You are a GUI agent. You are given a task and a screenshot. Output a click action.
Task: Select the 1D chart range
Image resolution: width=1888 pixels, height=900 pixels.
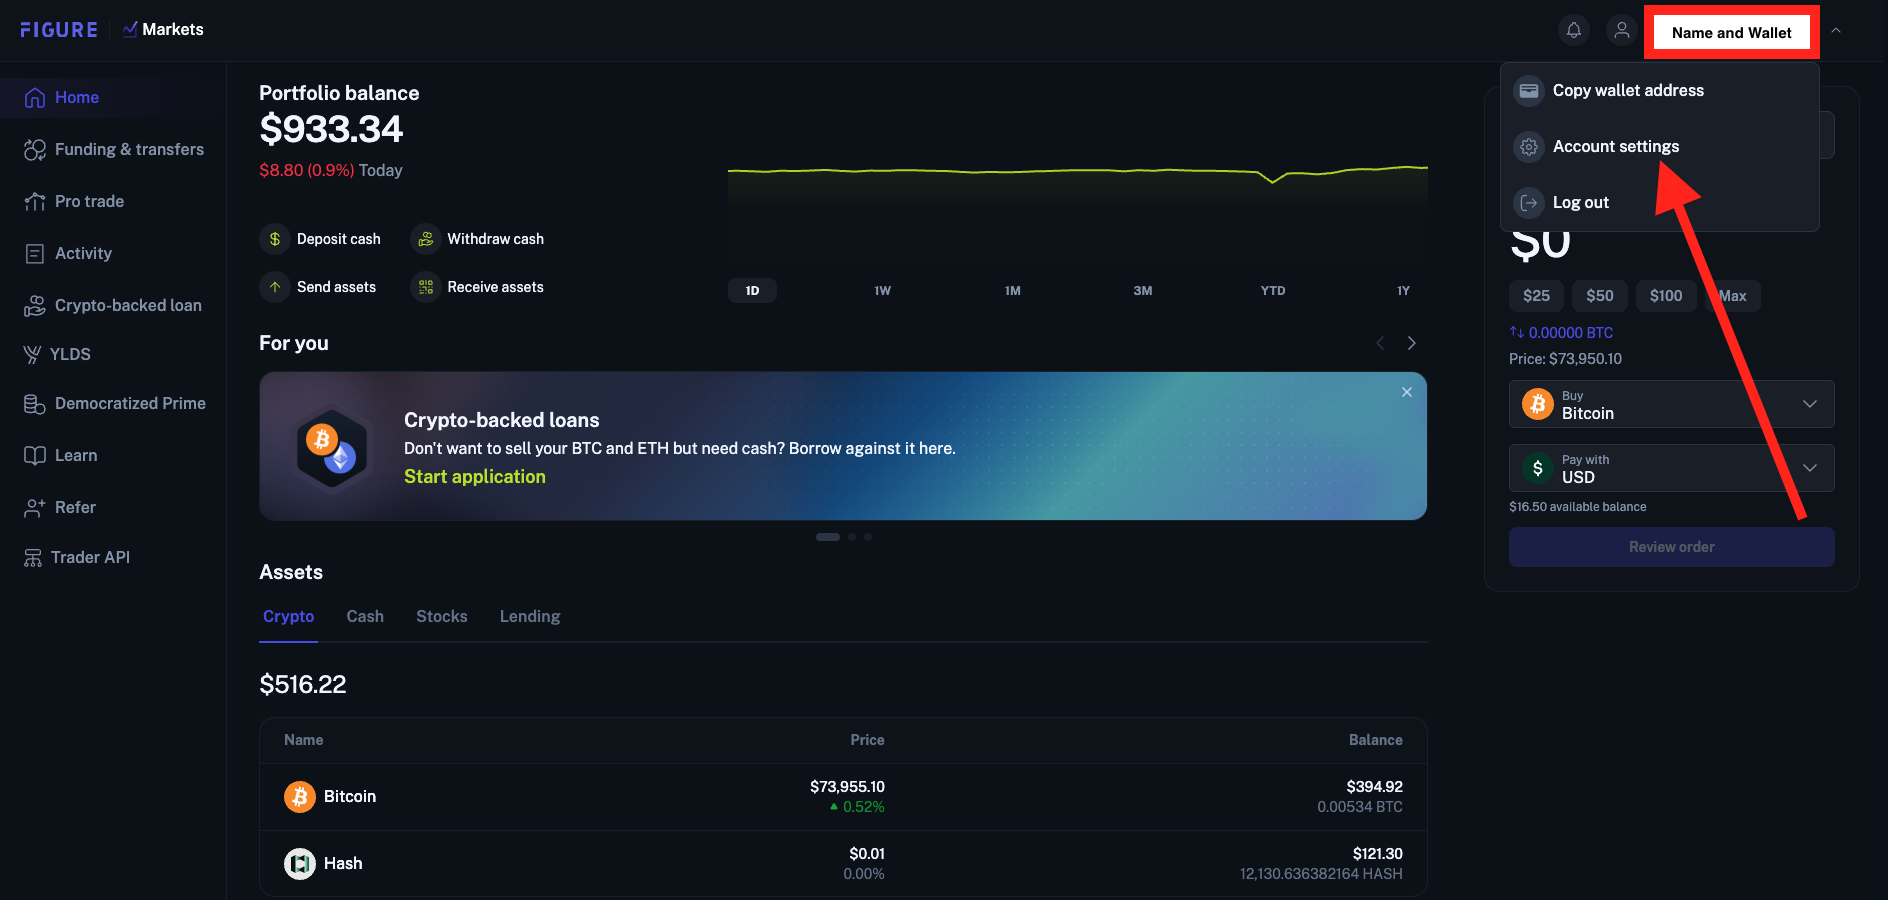(x=752, y=291)
